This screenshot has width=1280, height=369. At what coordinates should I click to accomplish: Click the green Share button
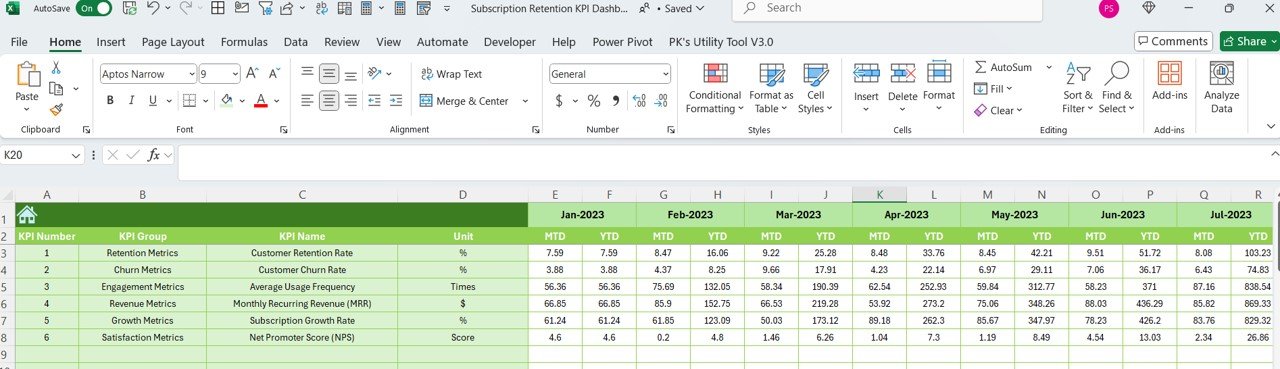[1249, 41]
